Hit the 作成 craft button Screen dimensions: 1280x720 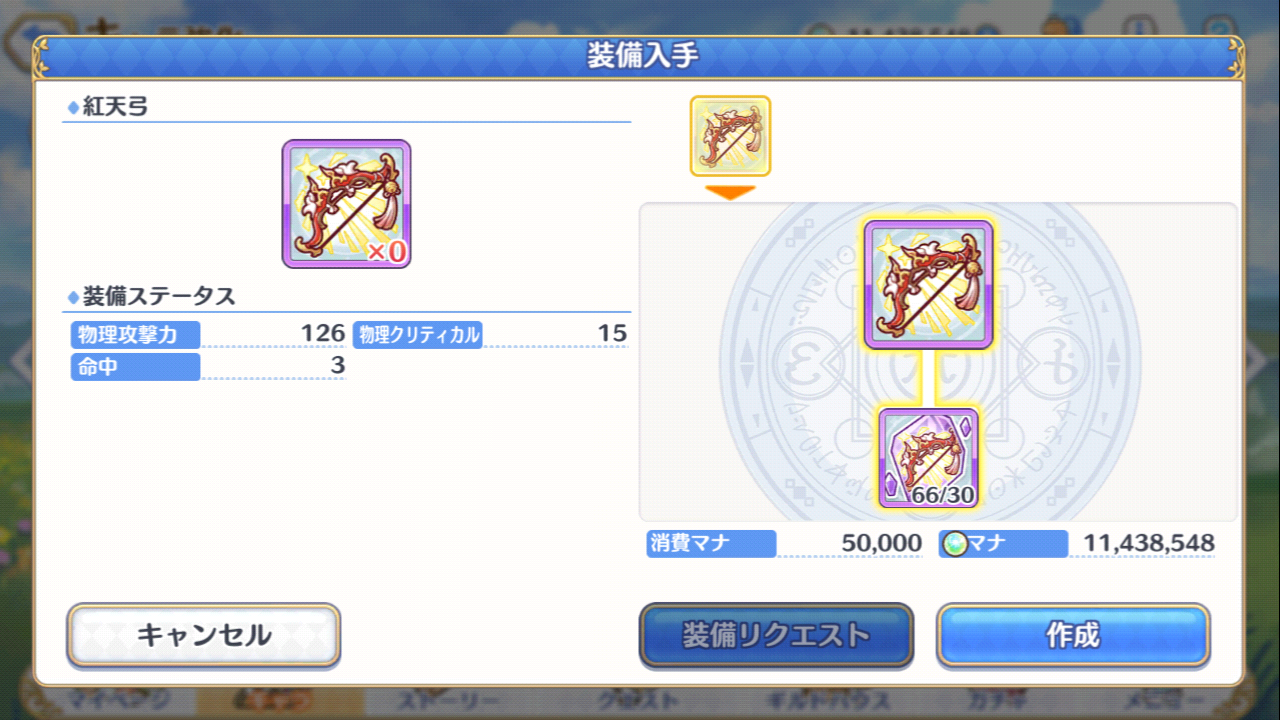pos(1073,635)
